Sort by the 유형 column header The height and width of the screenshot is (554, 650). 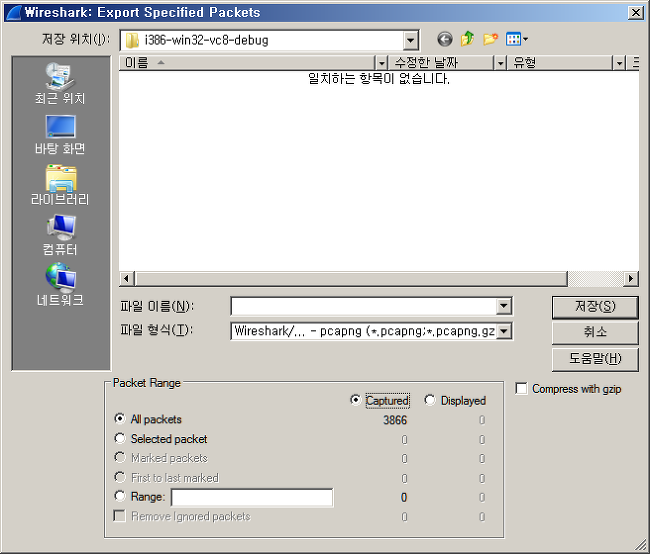[560, 63]
